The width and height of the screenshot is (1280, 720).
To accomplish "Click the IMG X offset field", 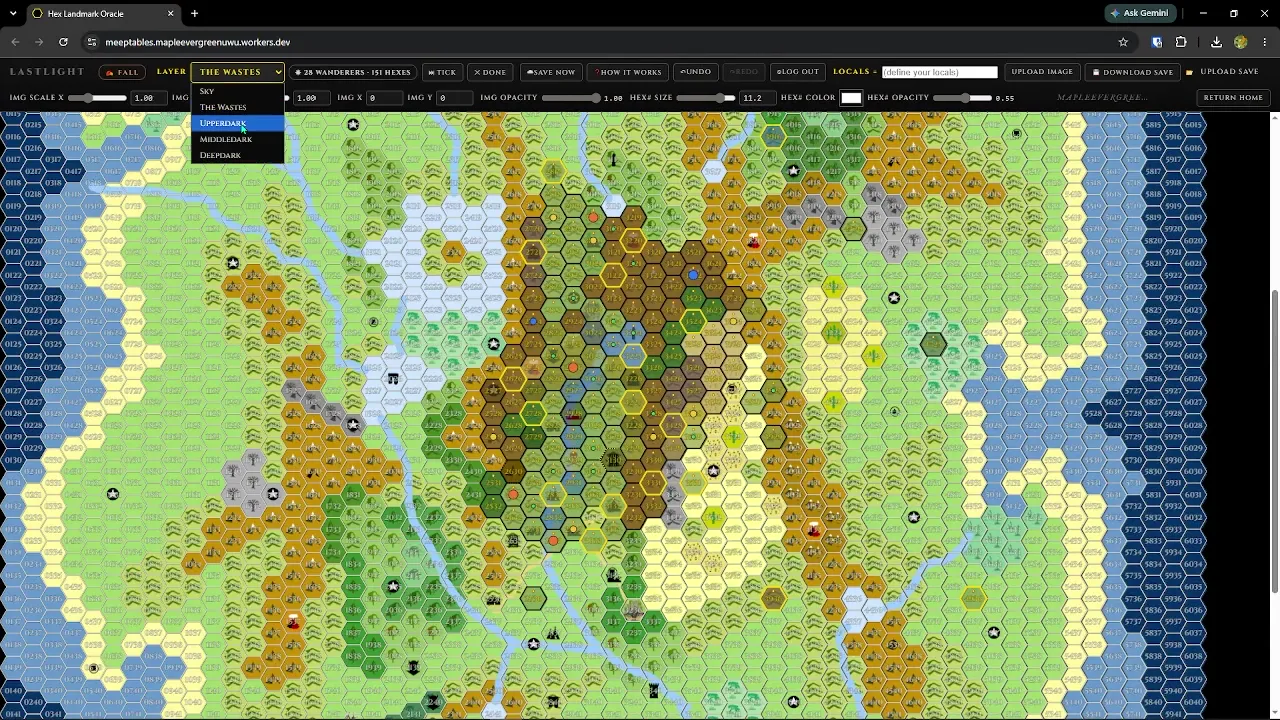I will coord(384,98).
